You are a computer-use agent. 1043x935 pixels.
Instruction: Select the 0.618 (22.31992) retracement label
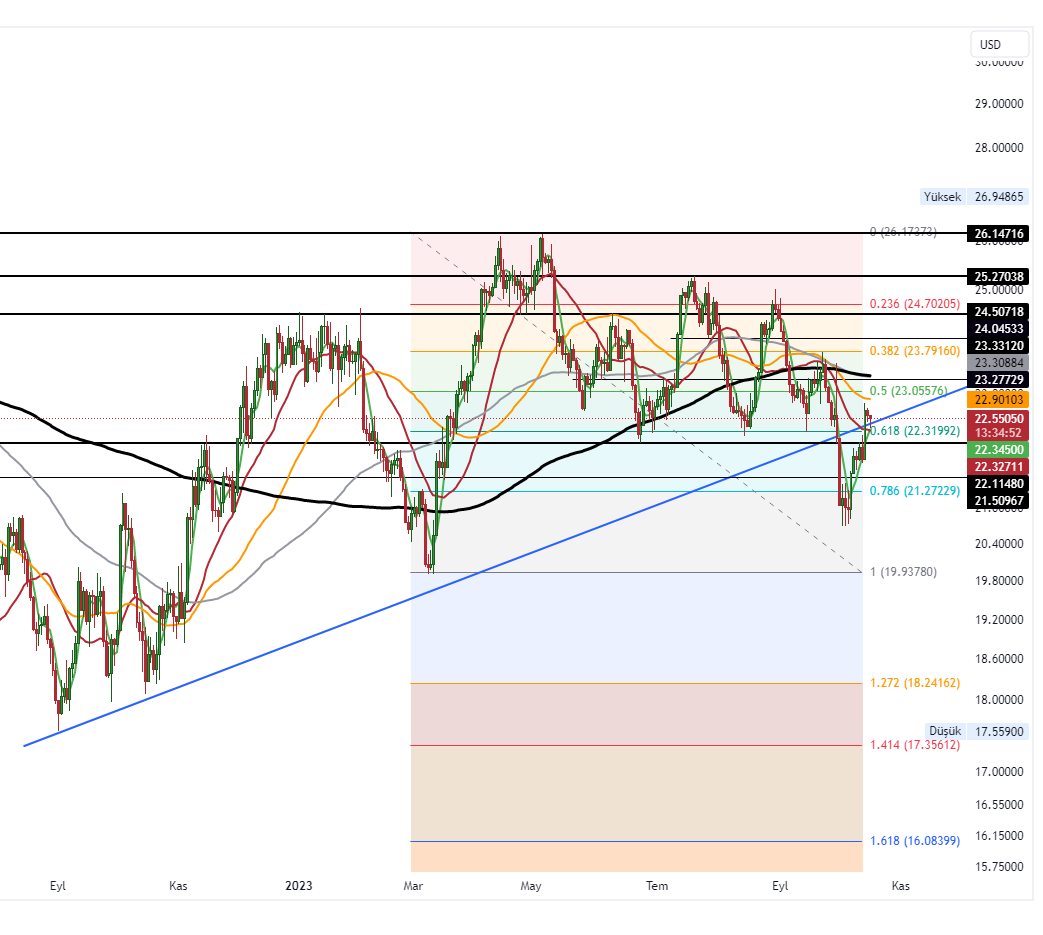[x=913, y=430]
